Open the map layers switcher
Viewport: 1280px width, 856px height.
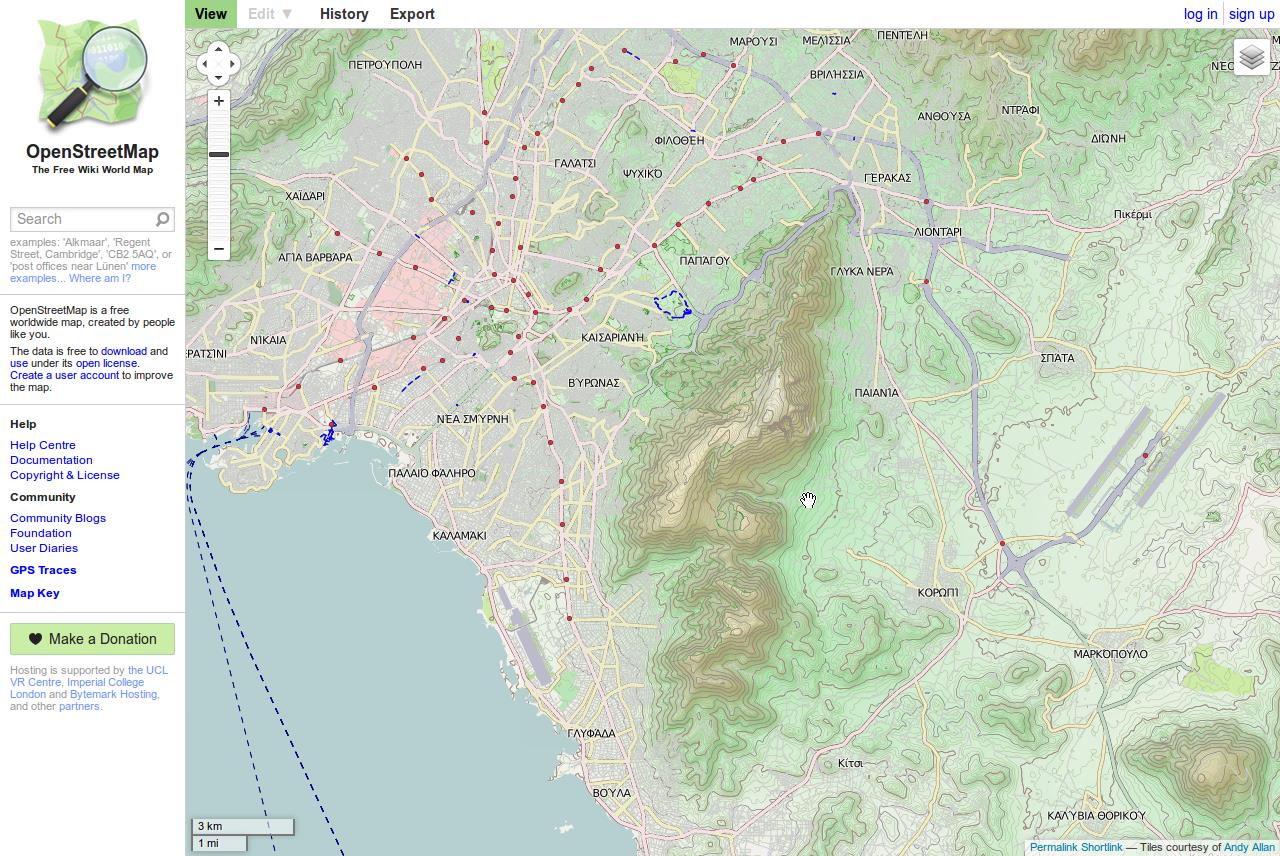(x=1252, y=58)
